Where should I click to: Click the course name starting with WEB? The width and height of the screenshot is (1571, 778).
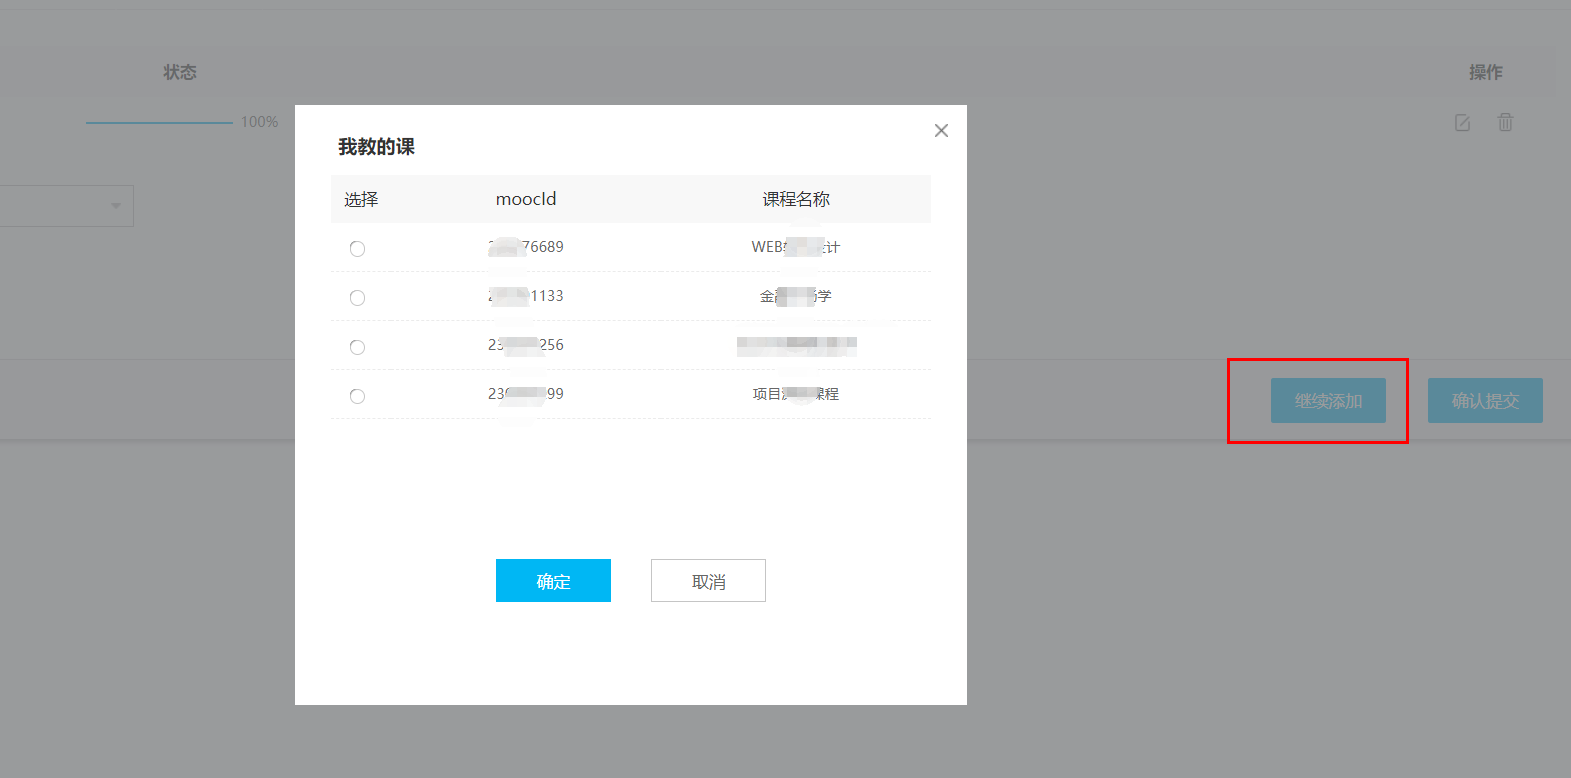point(795,247)
